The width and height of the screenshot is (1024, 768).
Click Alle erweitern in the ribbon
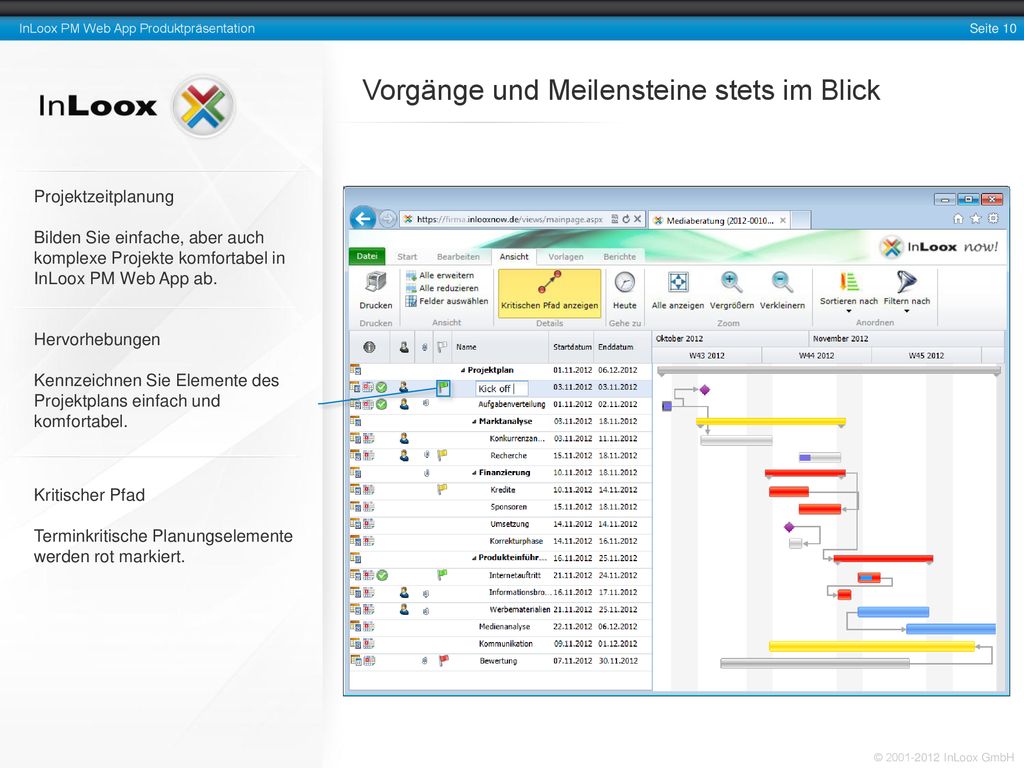[440, 276]
